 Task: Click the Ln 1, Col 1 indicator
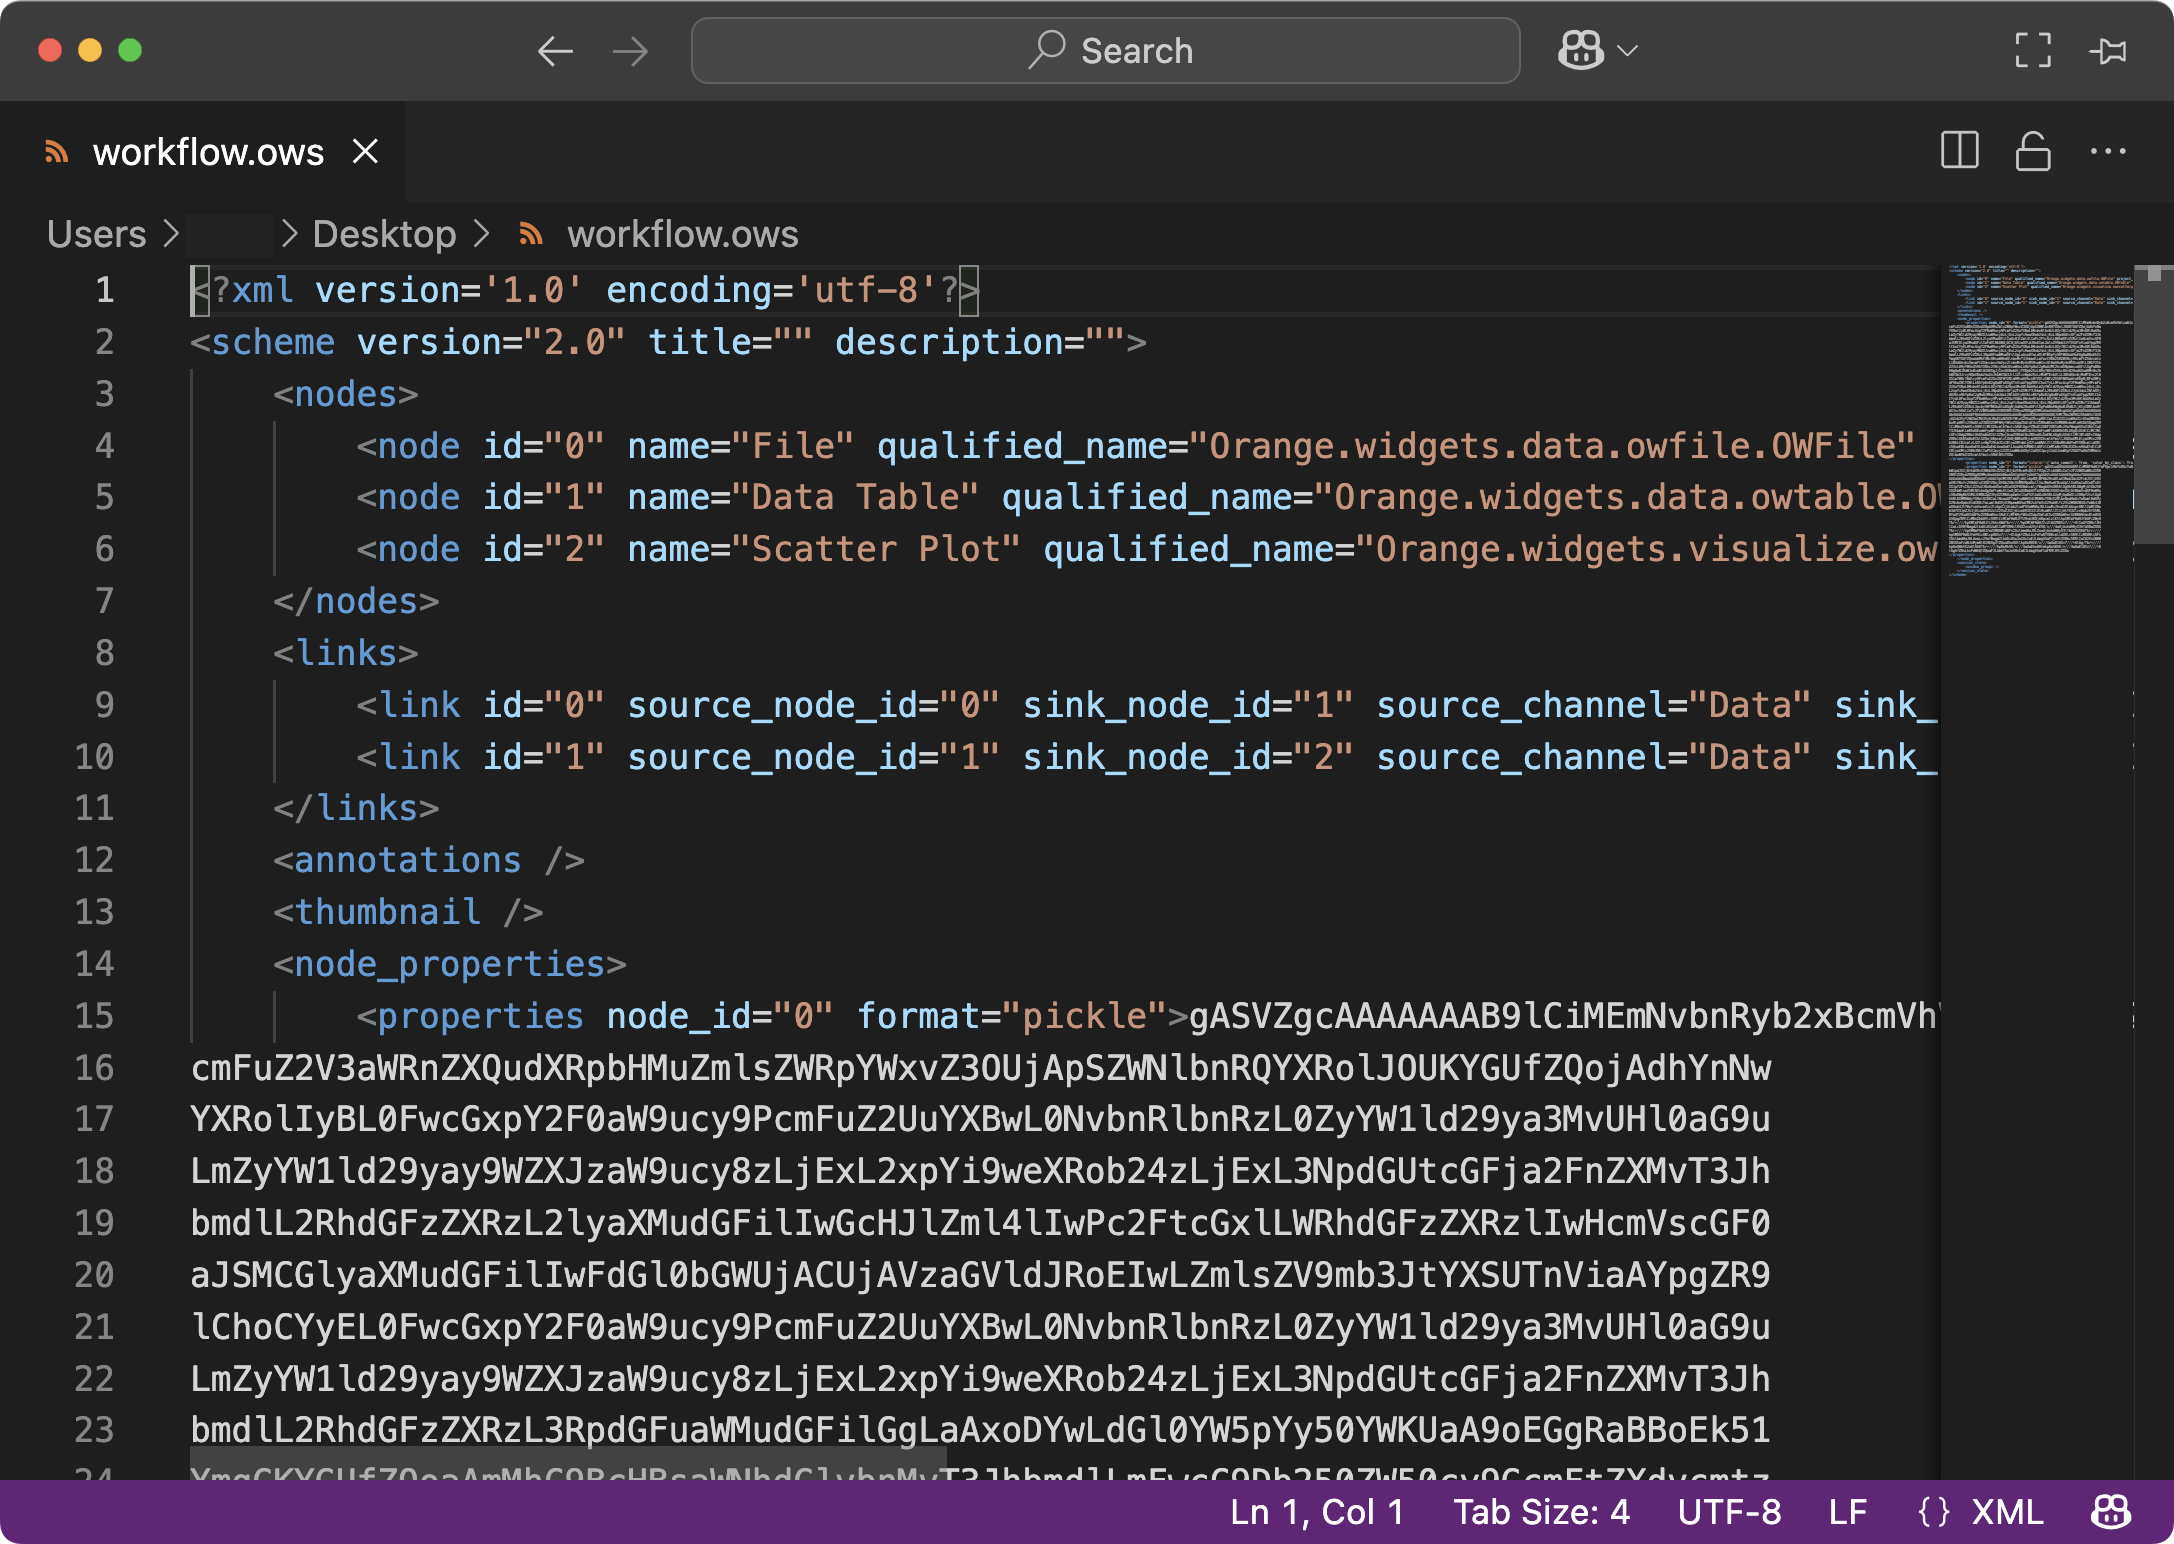1316,1512
